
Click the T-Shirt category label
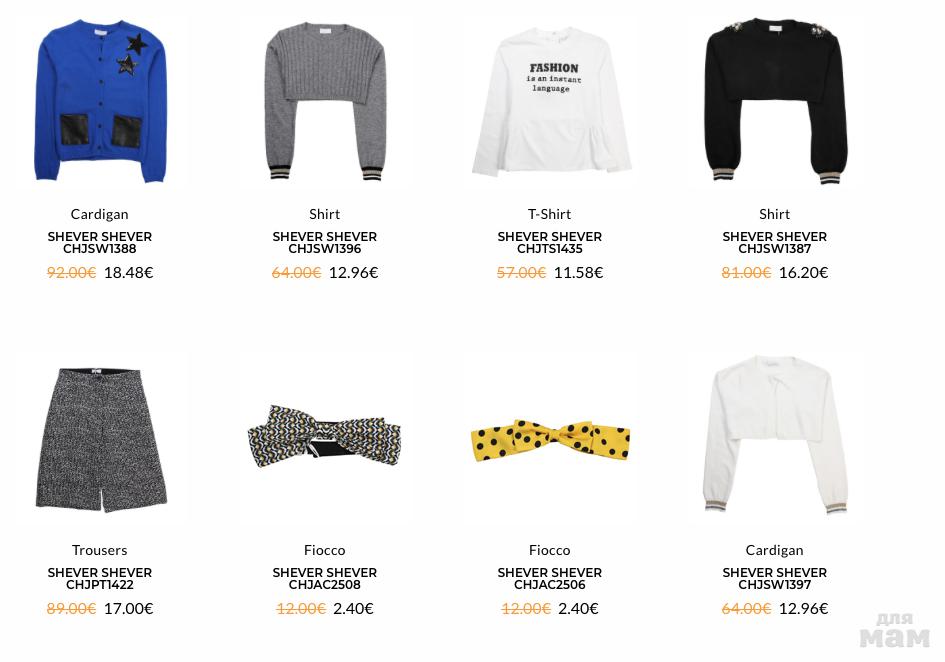click(550, 214)
